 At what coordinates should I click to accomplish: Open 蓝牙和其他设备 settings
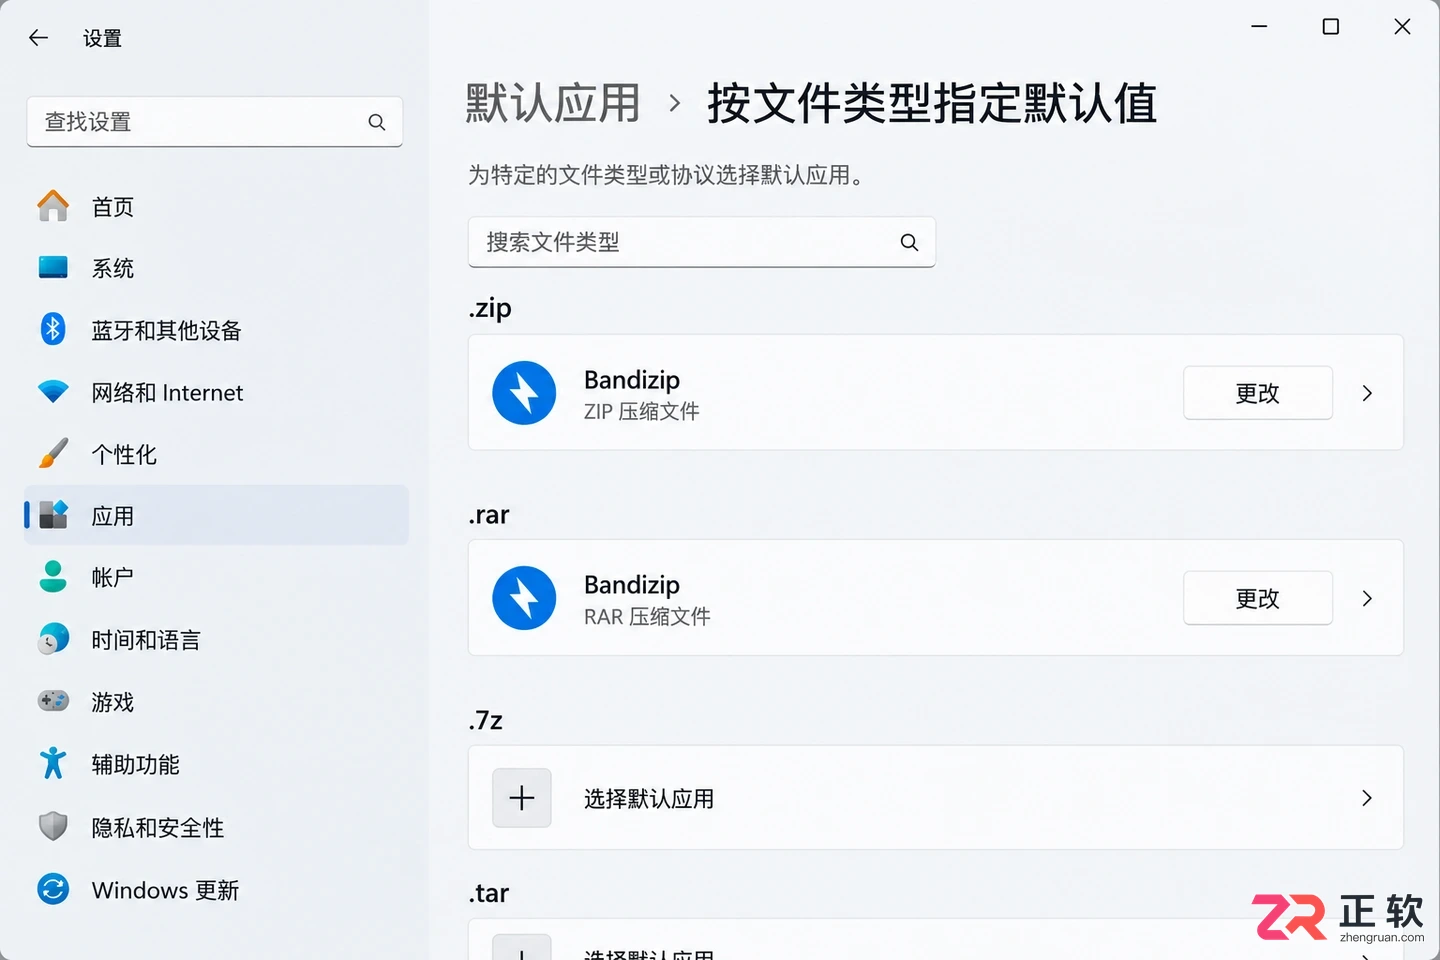pos(216,330)
